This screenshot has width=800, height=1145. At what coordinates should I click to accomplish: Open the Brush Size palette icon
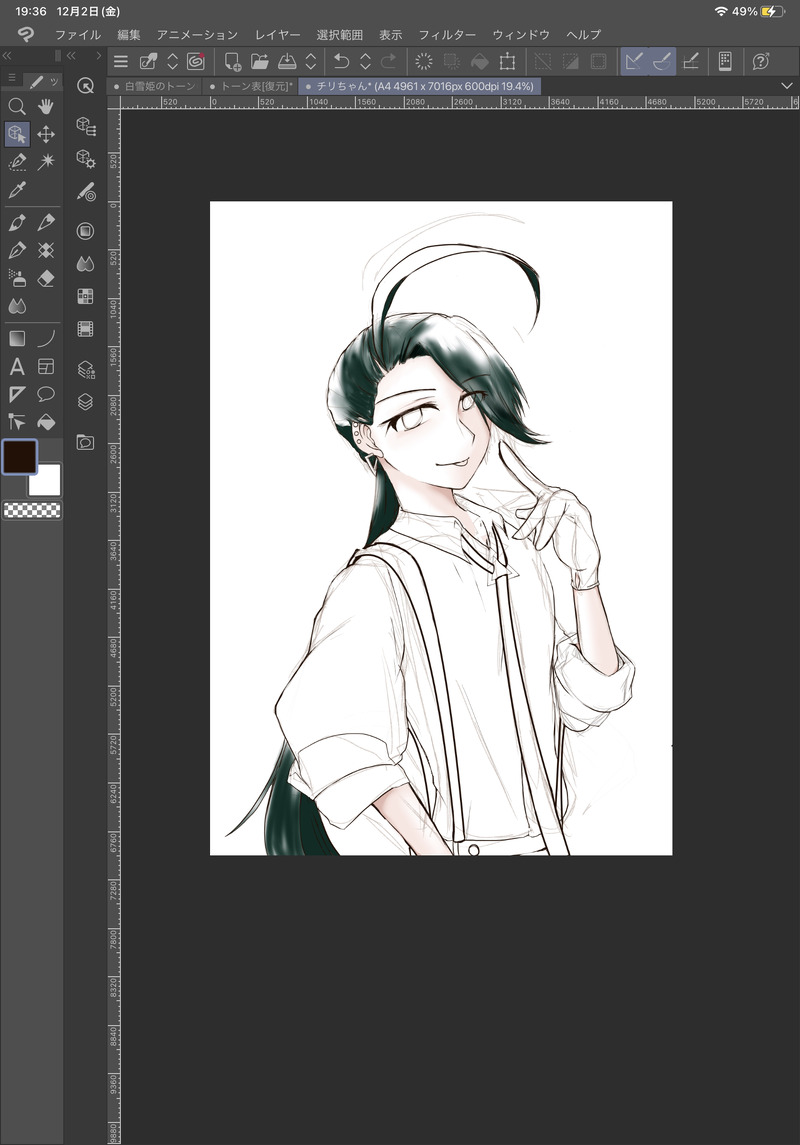85,192
